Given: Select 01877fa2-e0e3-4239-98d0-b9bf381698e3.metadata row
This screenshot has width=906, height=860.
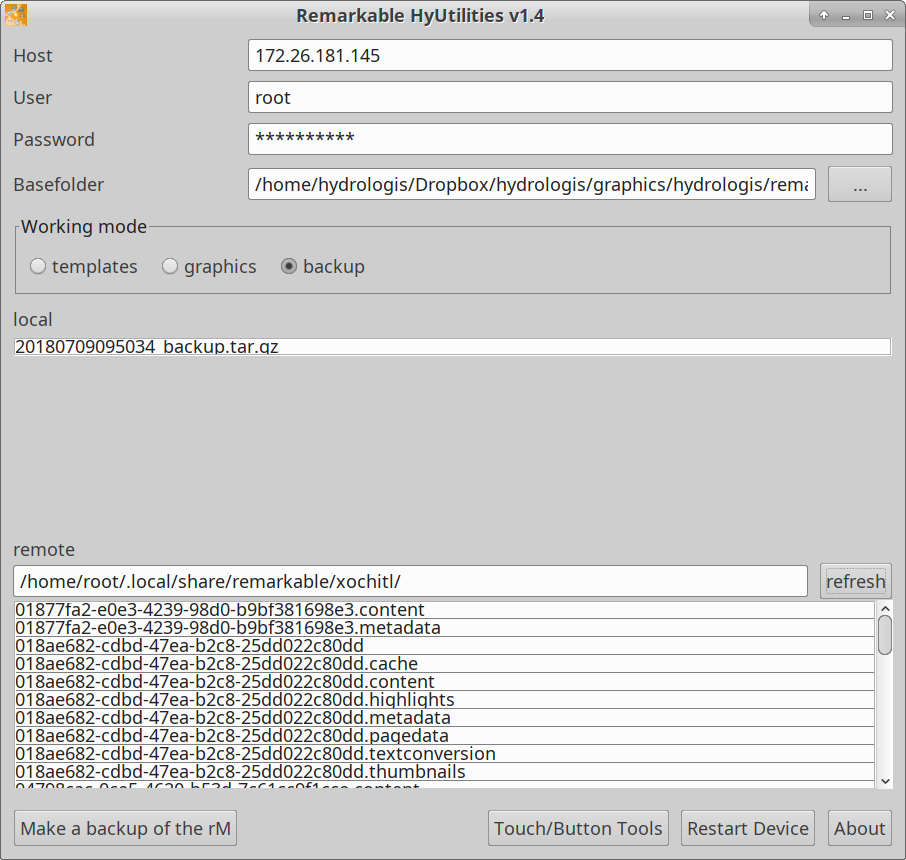Looking at the screenshot, I should pos(444,628).
